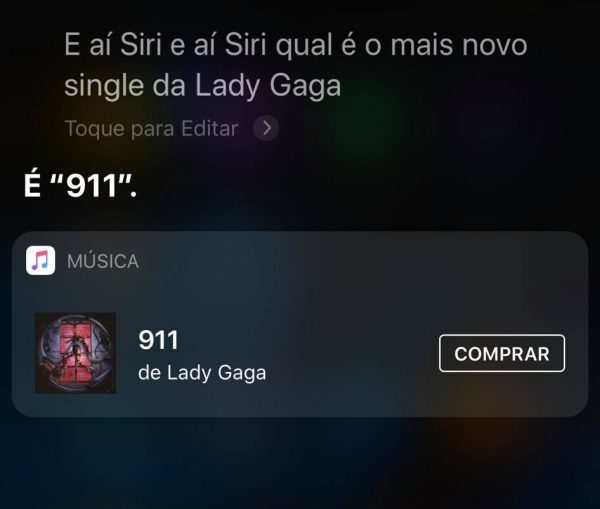
Task: Select the number 911 in Siri's reply
Action: tap(92, 186)
